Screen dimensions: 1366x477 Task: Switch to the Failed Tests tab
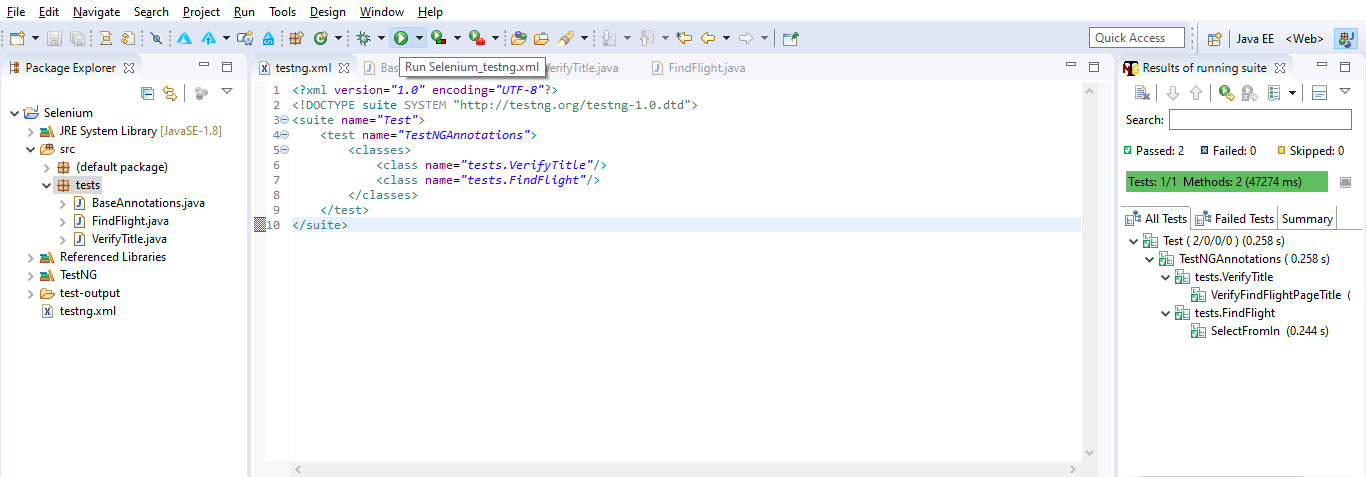(1235, 219)
